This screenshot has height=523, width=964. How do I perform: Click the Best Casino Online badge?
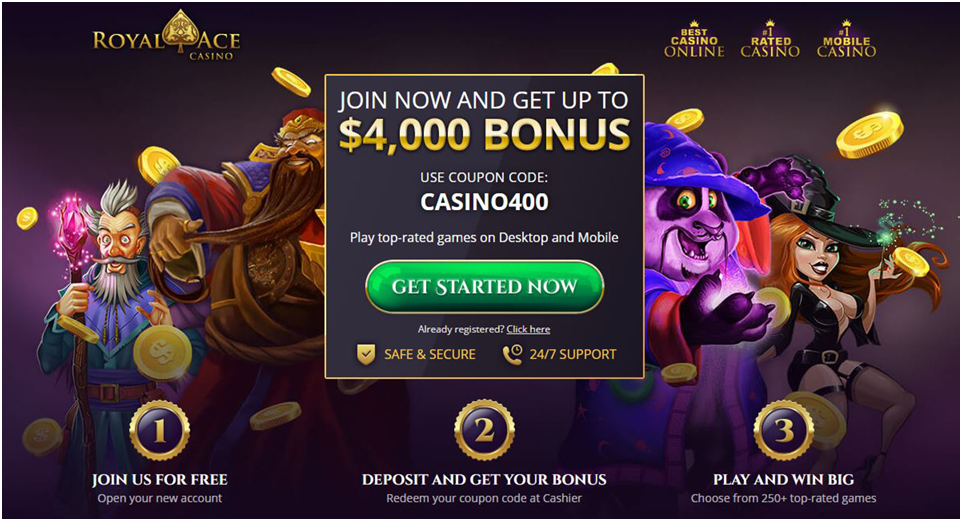click(694, 39)
